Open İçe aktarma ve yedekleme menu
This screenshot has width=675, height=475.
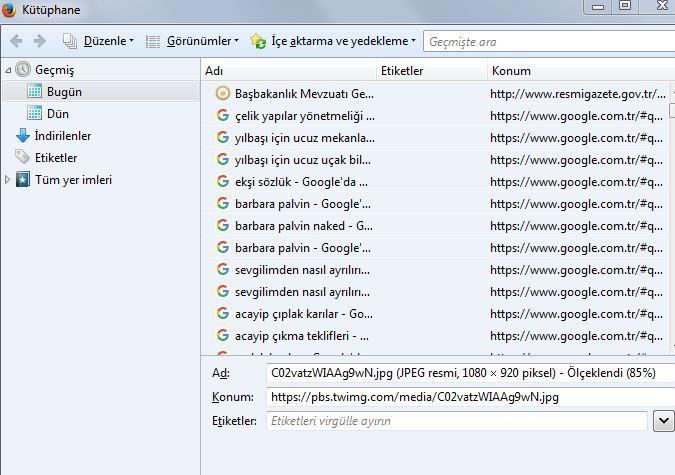tap(343, 41)
